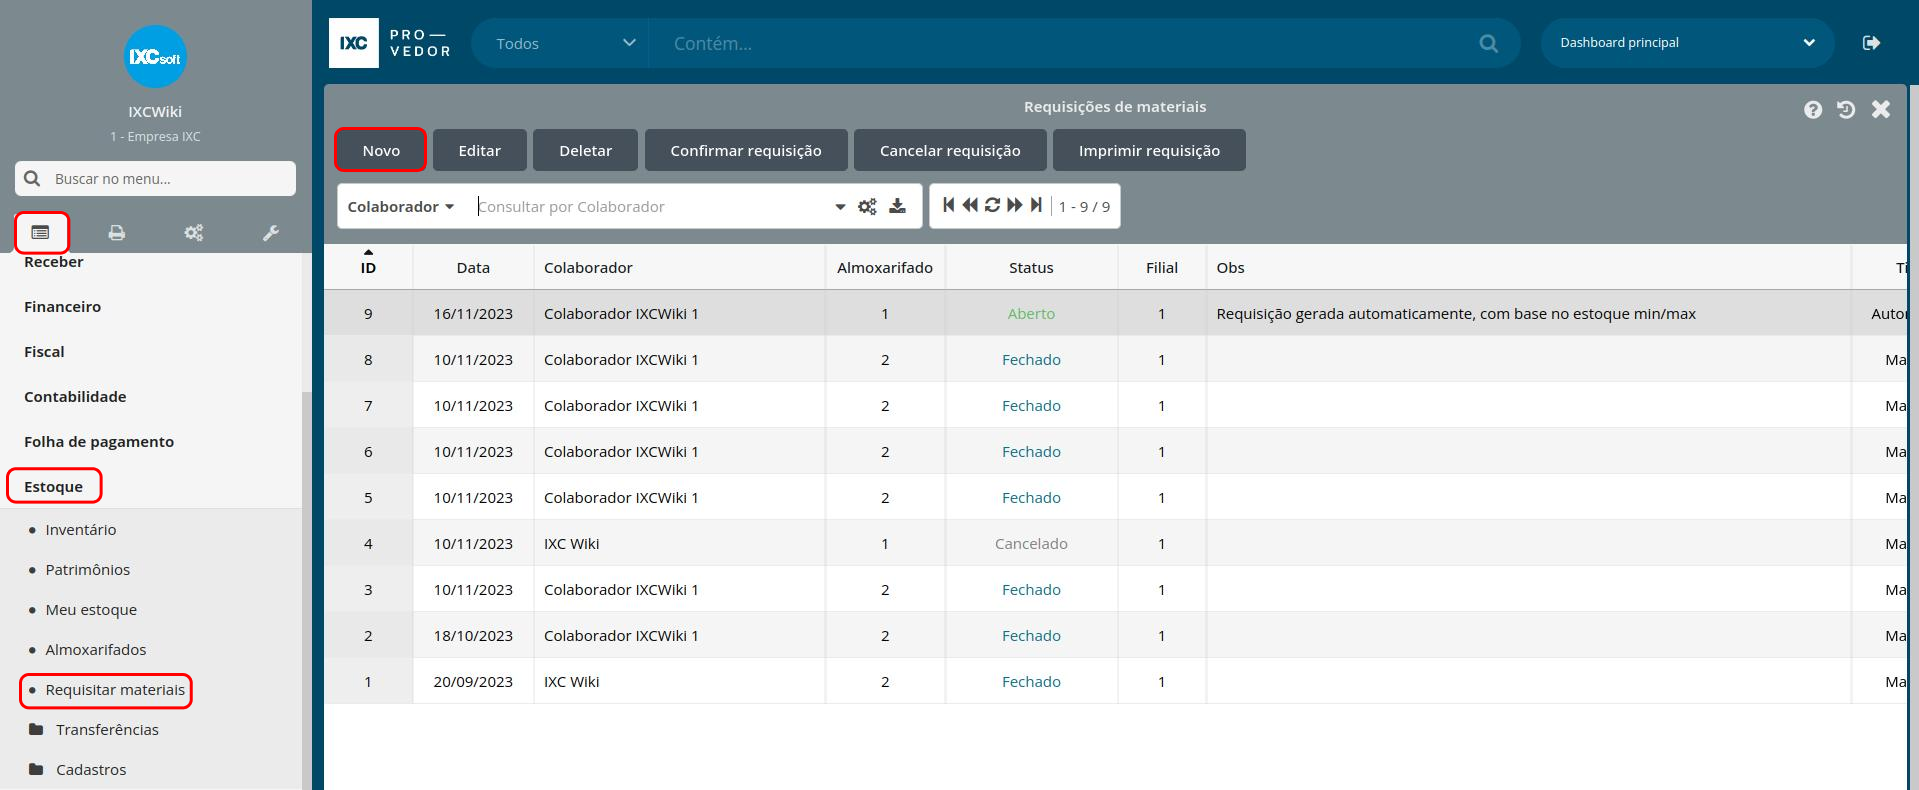The width and height of the screenshot is (1919, 790).
Task: Open the filter settings gears icon
Action: [867, 206]
